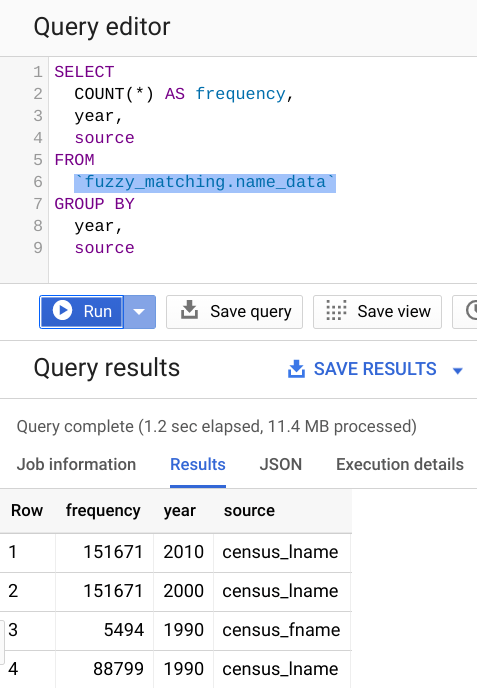Click the Query editor heading
The height and width of the screenshot is (688, 477).
[x=102, y=27]
